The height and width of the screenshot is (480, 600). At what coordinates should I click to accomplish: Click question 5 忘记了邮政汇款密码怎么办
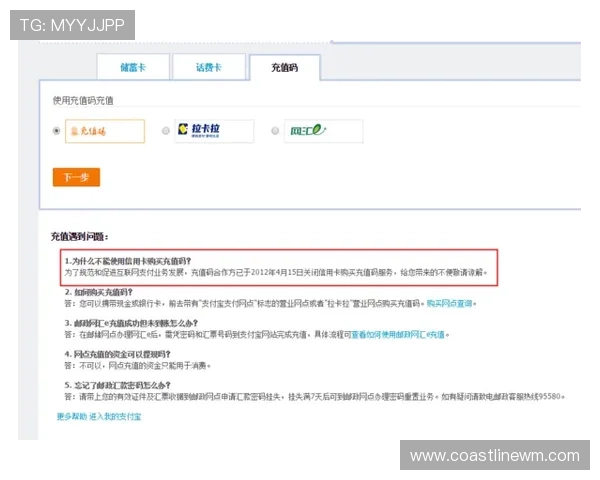(117, 385)
